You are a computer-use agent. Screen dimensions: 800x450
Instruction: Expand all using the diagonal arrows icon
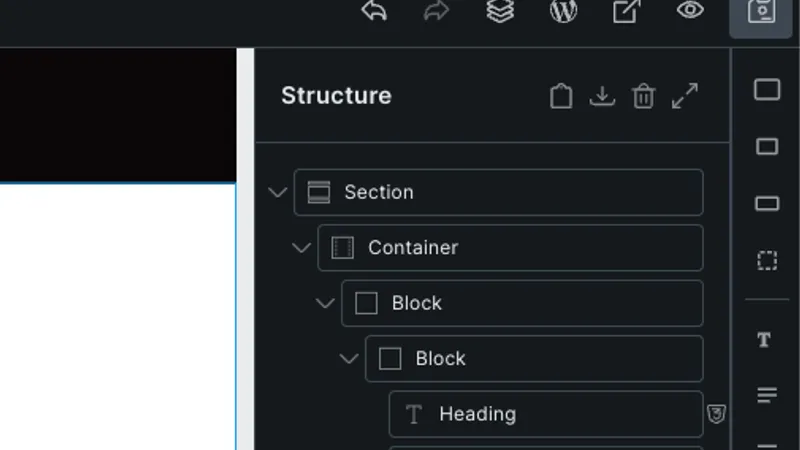[685, 96]
